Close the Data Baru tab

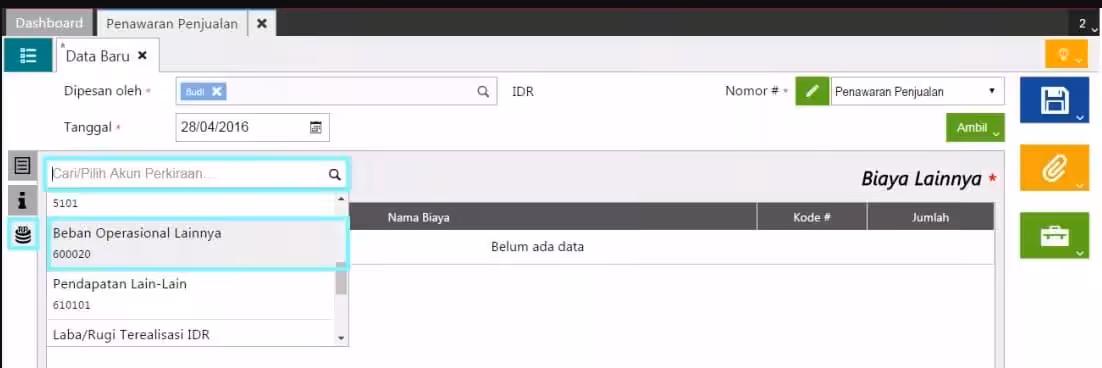pos(142,55)
